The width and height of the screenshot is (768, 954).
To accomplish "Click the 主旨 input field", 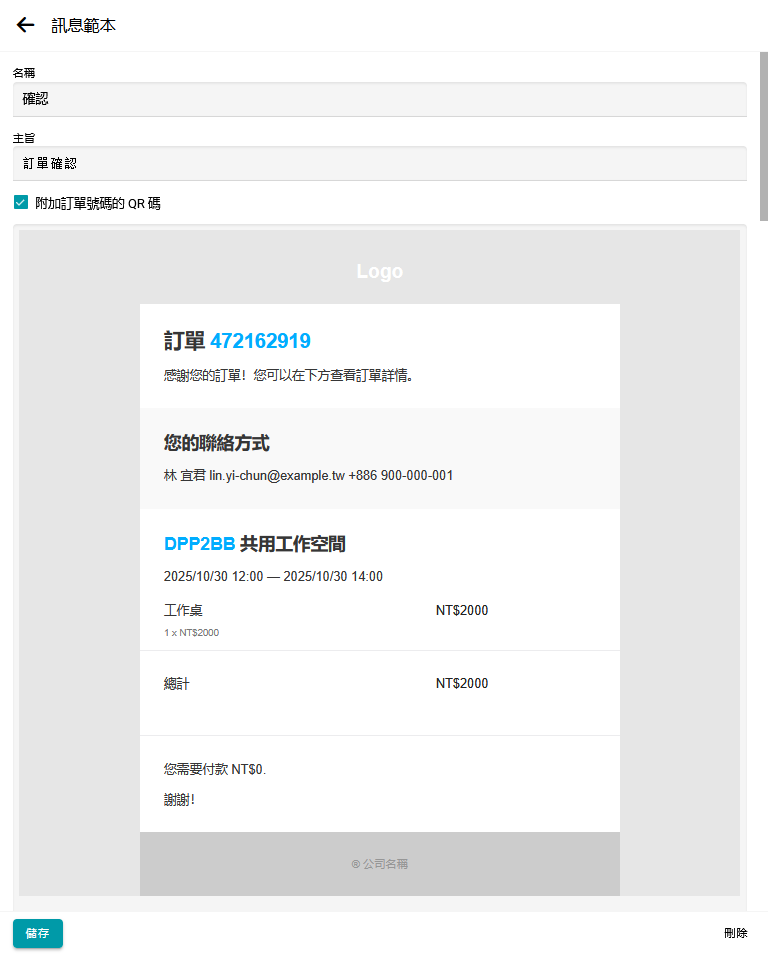I will (380, 163).
